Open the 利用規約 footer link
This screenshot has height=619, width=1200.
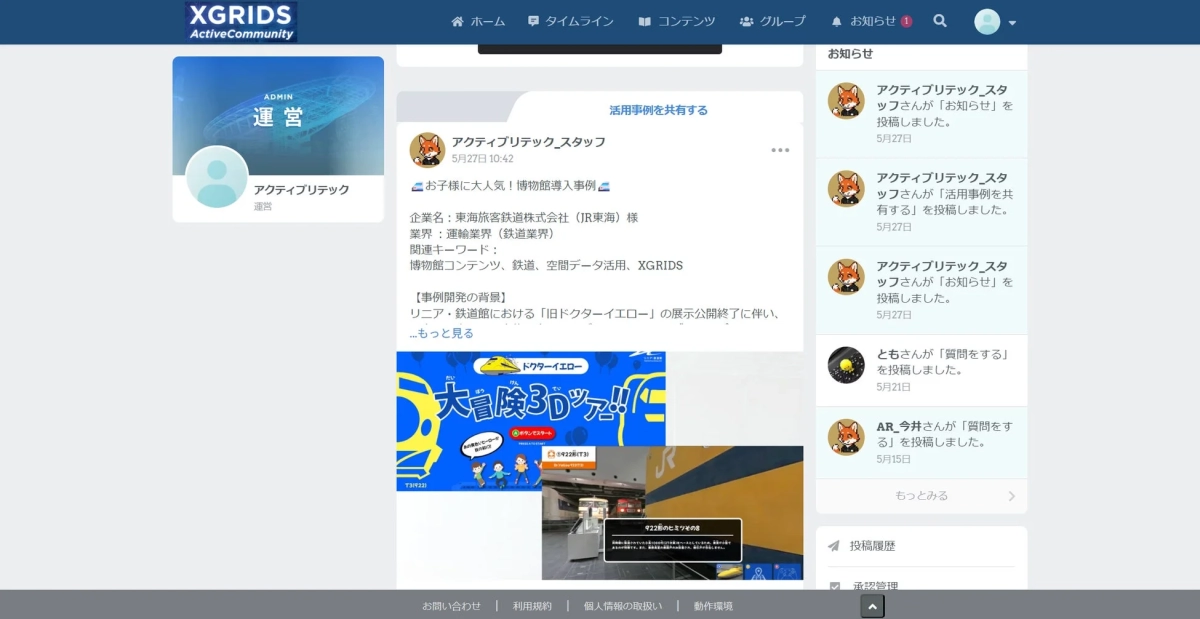coord(532,606)
